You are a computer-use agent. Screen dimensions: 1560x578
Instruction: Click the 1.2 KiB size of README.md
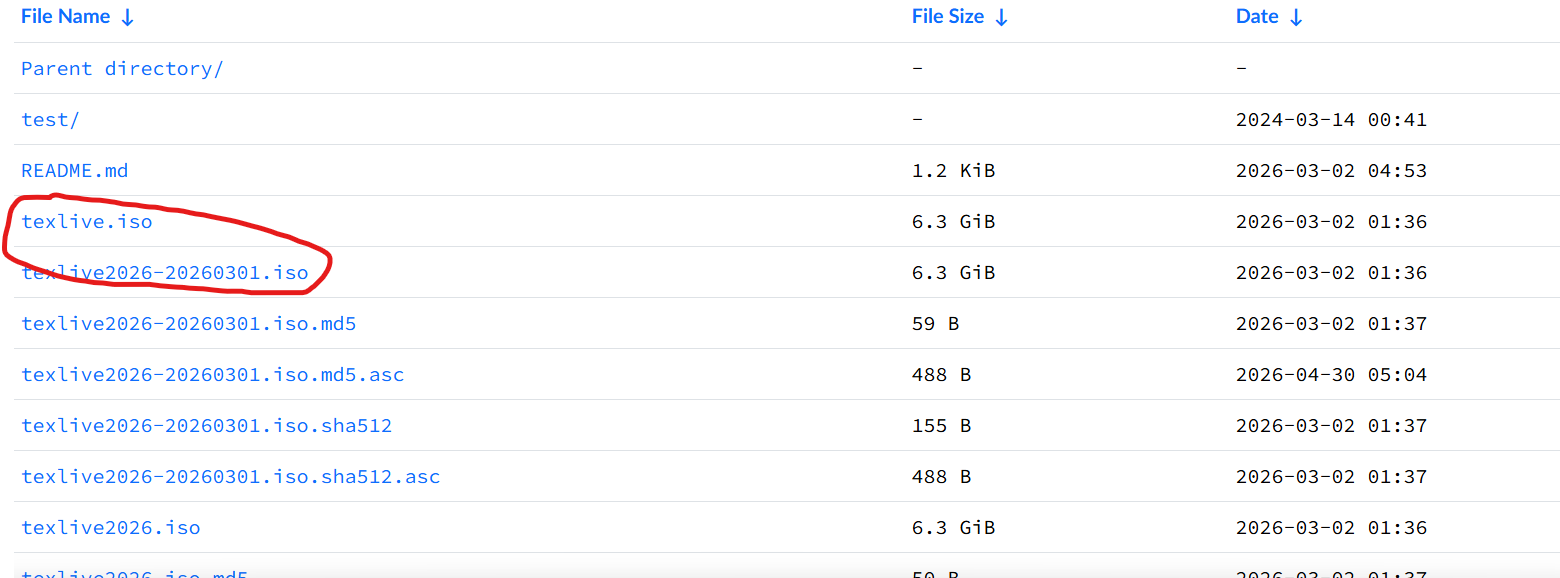click(x=953, y=171)
